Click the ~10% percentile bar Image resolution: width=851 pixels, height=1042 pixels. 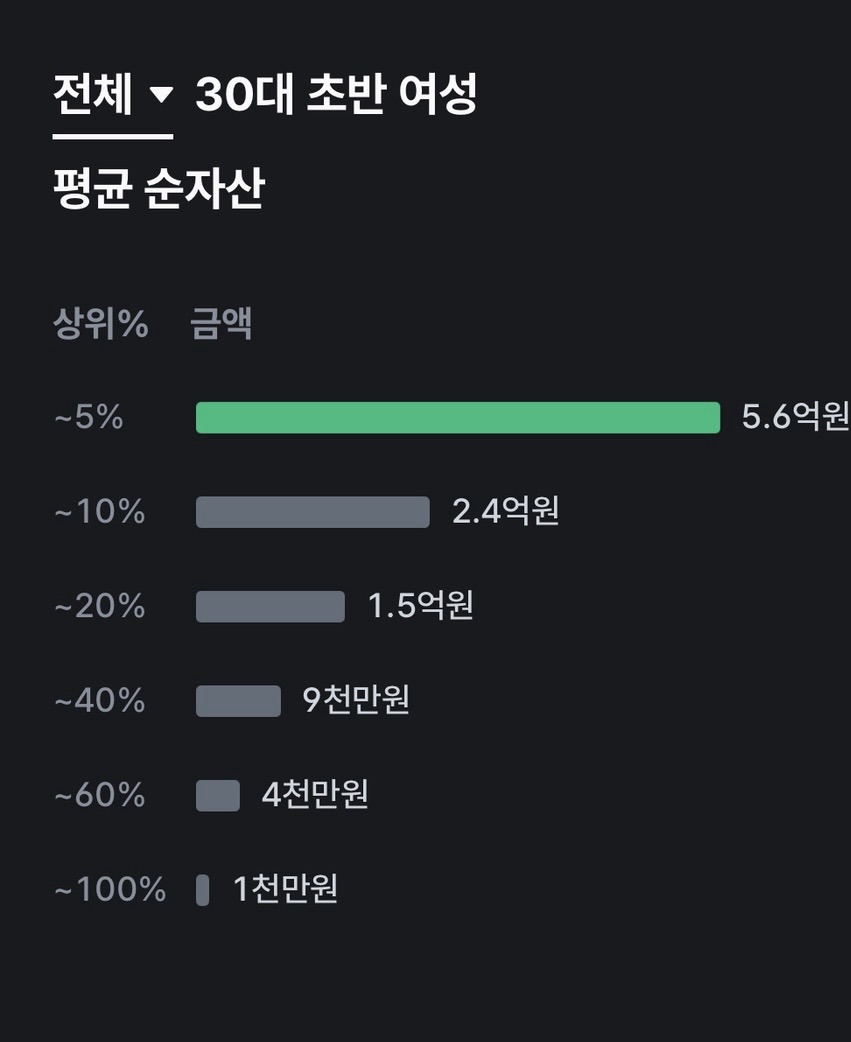(311, 512)
